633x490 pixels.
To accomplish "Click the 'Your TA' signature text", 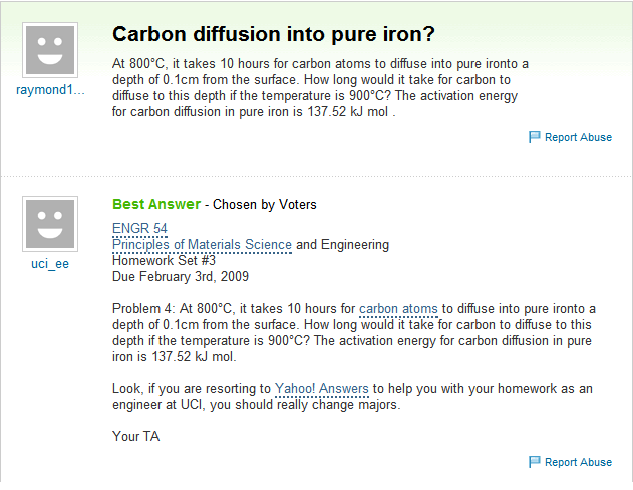I will [x=136, y=436].
